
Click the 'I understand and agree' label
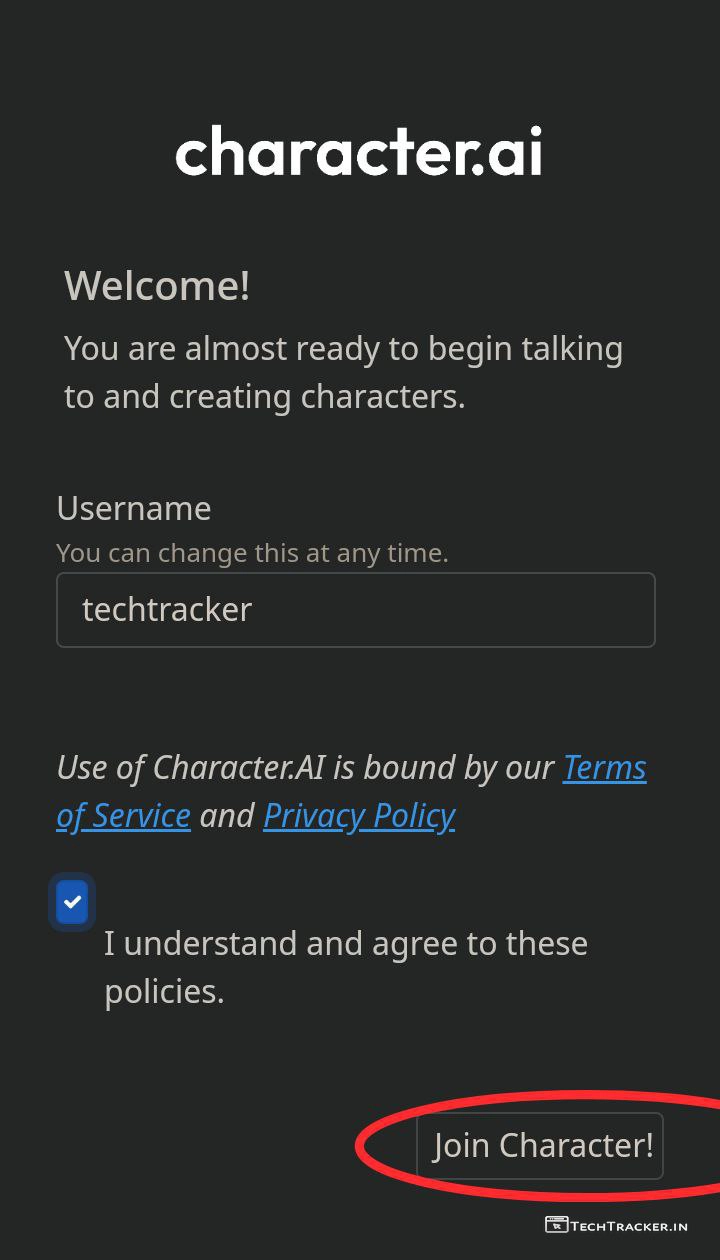tap(345, 943)
